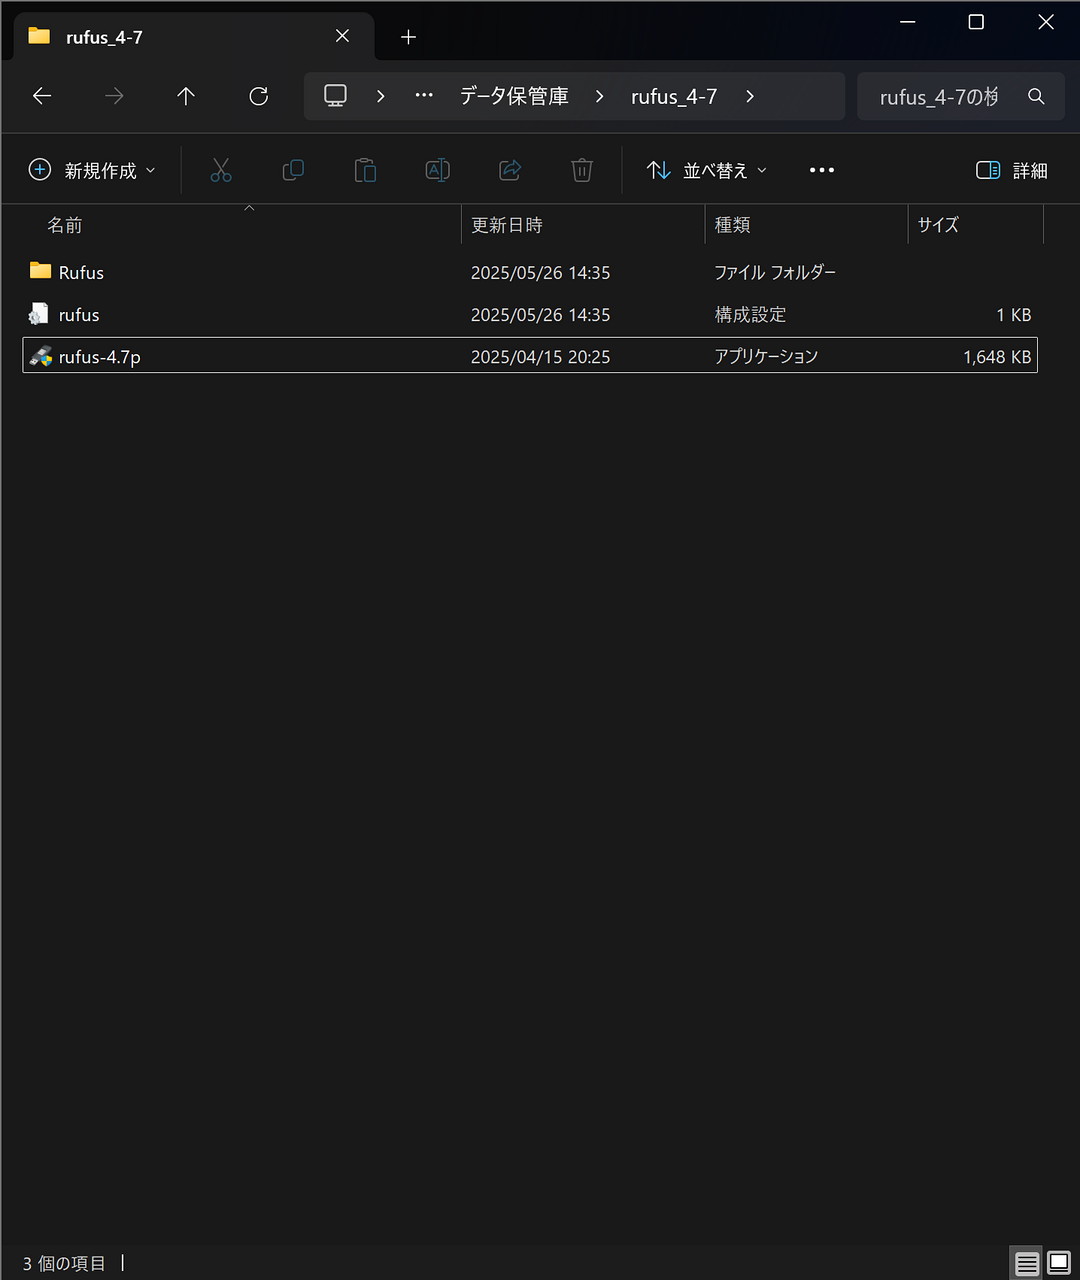
Task: Click the folder icon on the tab
Action: click(39, 36)
